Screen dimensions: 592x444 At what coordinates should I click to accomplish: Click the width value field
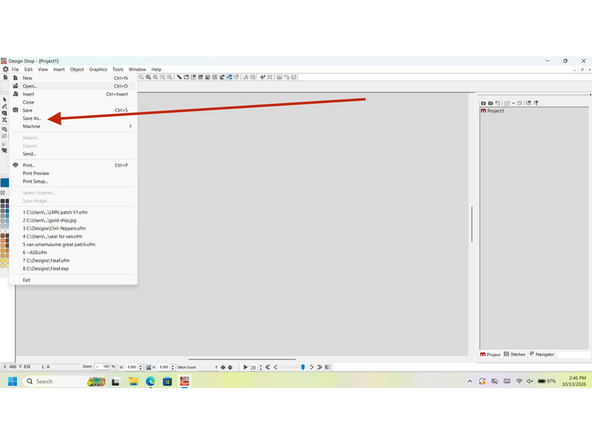click(132, 367)
